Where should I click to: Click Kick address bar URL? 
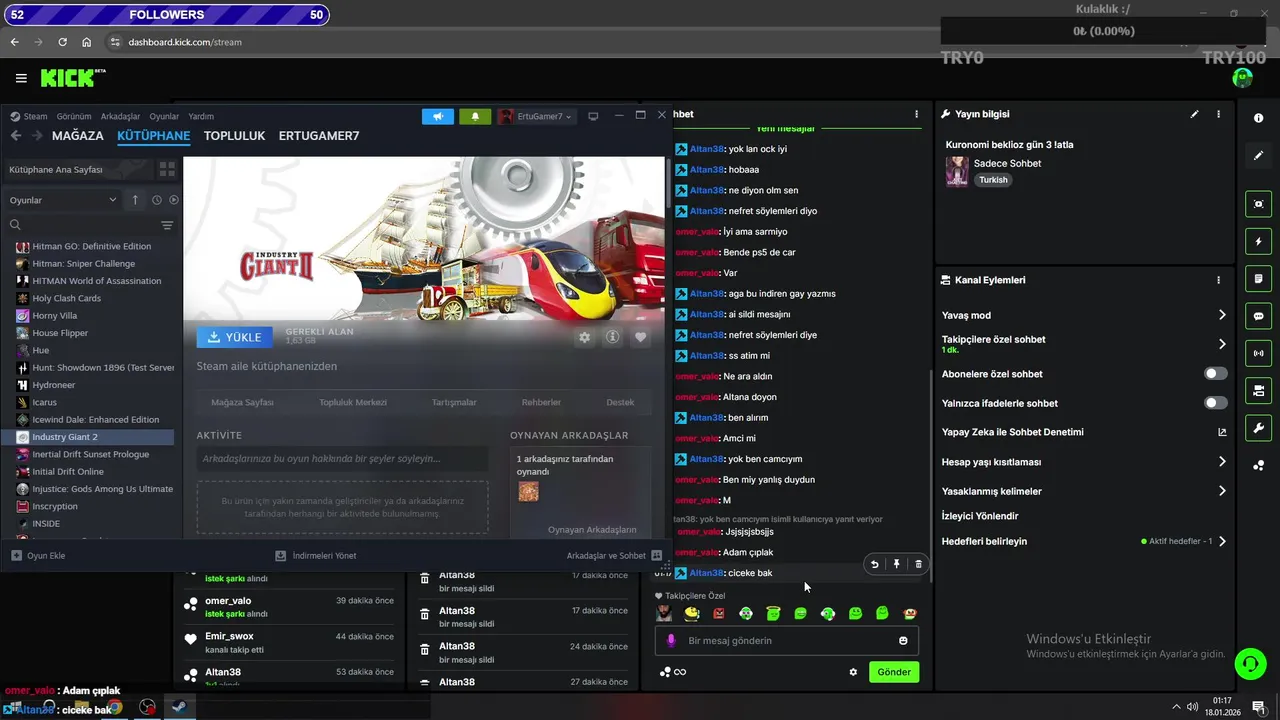(185, 42)
